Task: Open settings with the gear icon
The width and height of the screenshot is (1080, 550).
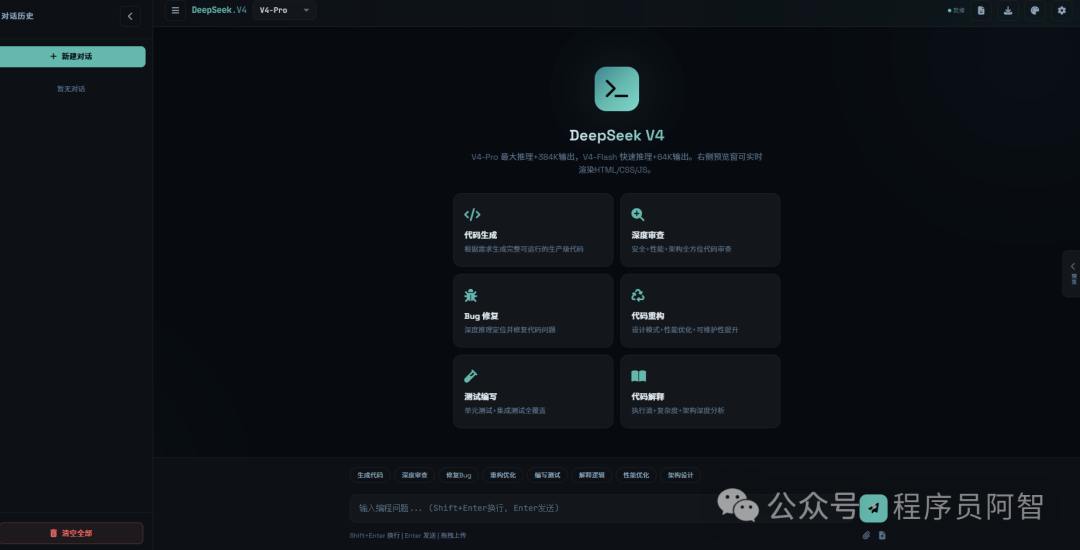Action: pyautogui.click(x=1061, y=10)
